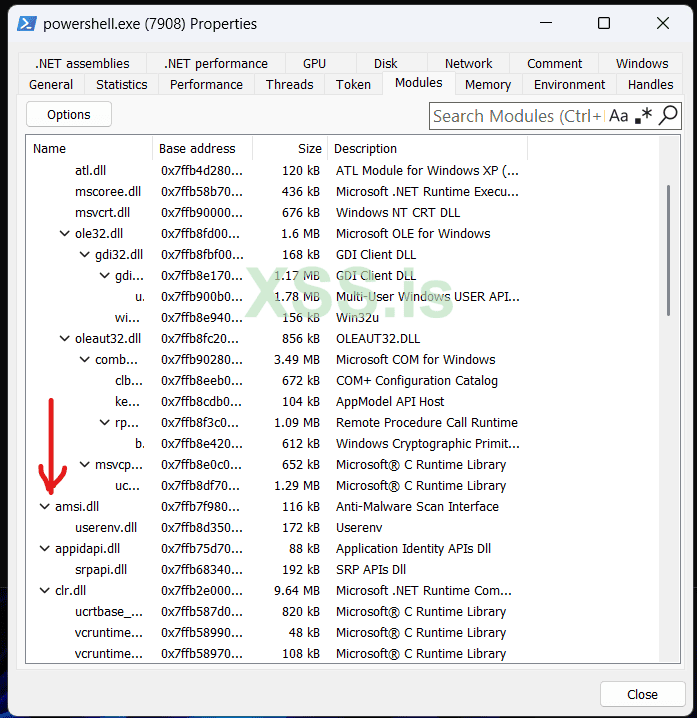The width and height of the screenshot is (697, 718).
Task: Open the Performance tab
Action: point(206,85)
